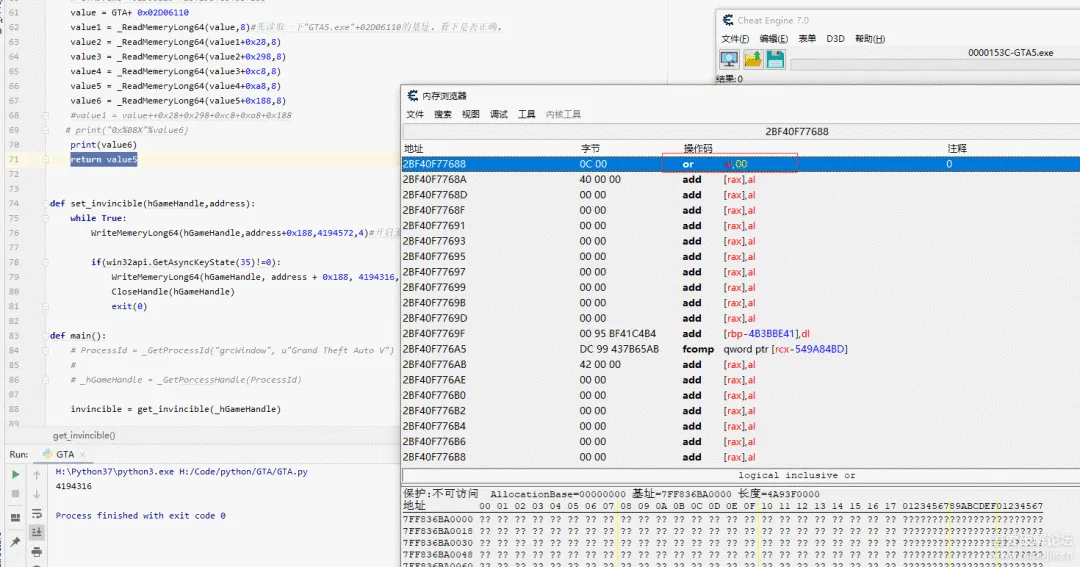Click the print icon in Run console
This screenshot has height=567, width=1080.
37,551
